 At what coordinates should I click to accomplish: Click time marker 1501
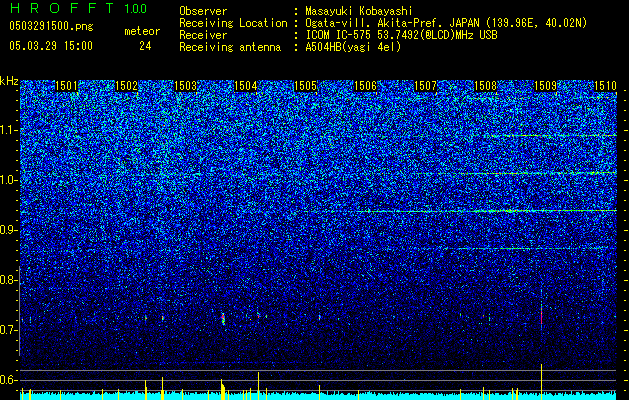point(67,86)
